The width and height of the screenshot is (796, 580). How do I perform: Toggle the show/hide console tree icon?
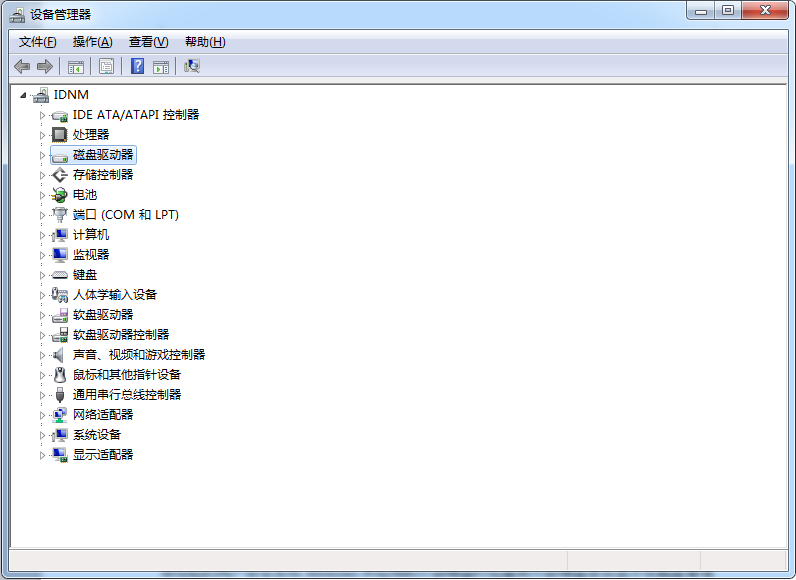[x=76, y=66]
